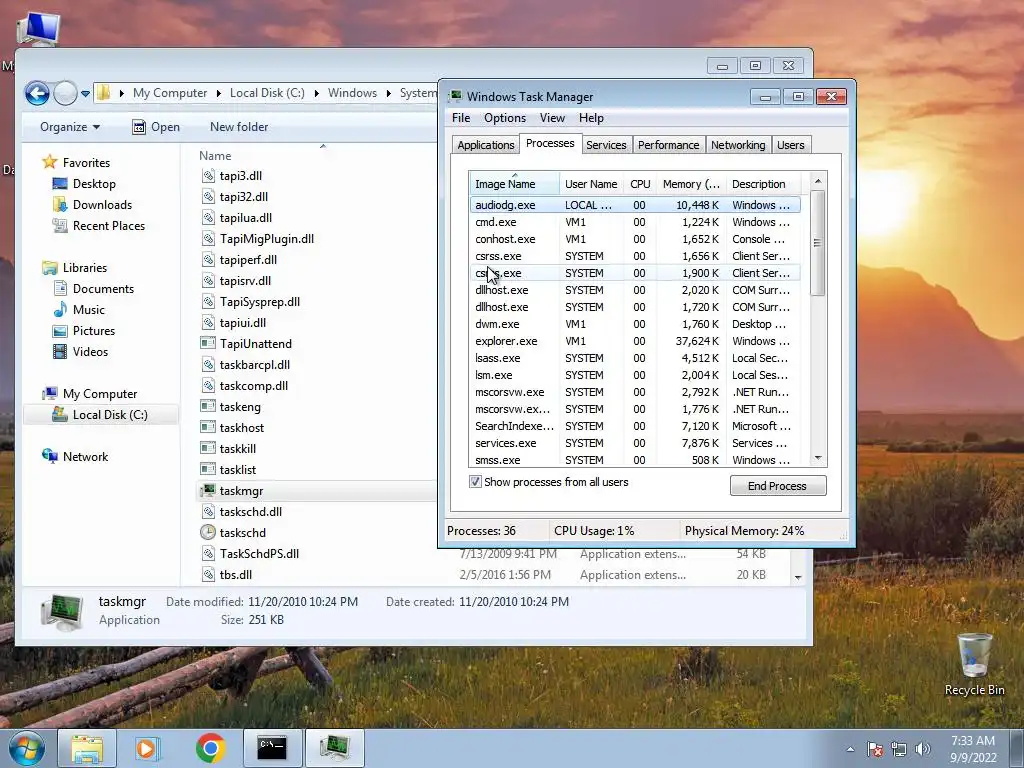Sort processes by Image Name column

[514, 184]
